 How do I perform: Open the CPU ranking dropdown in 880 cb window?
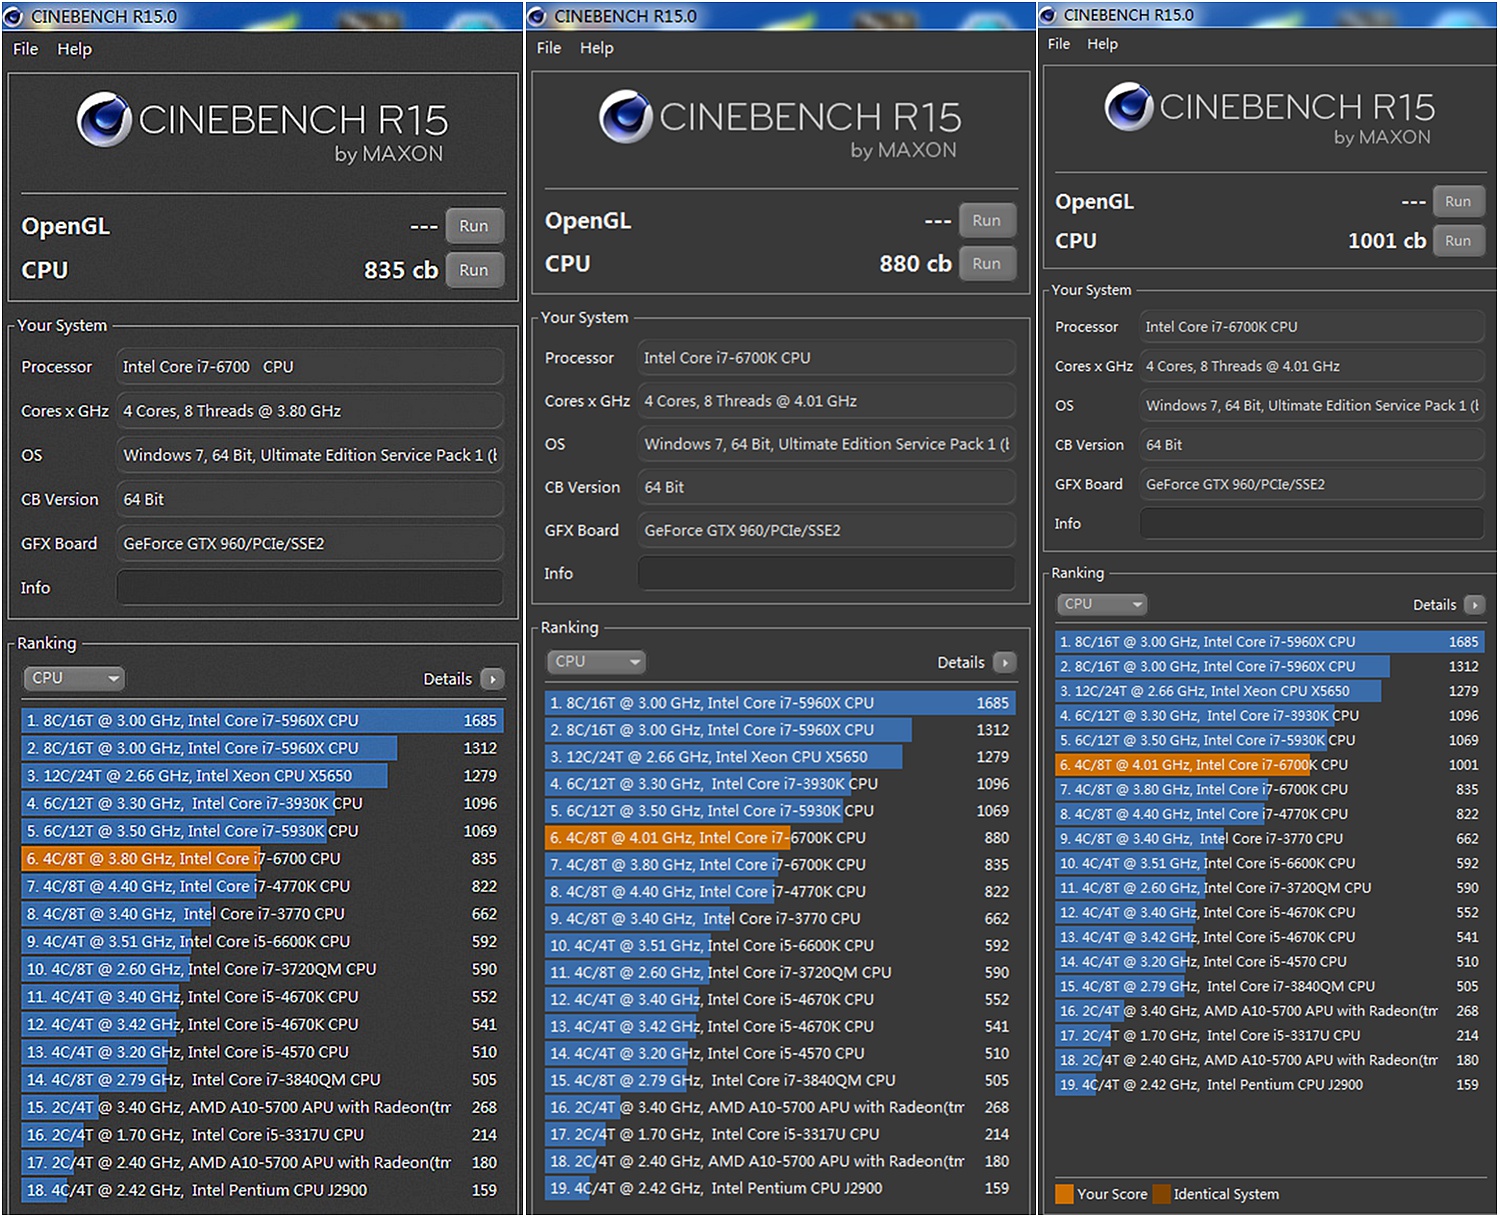[596, 661]
